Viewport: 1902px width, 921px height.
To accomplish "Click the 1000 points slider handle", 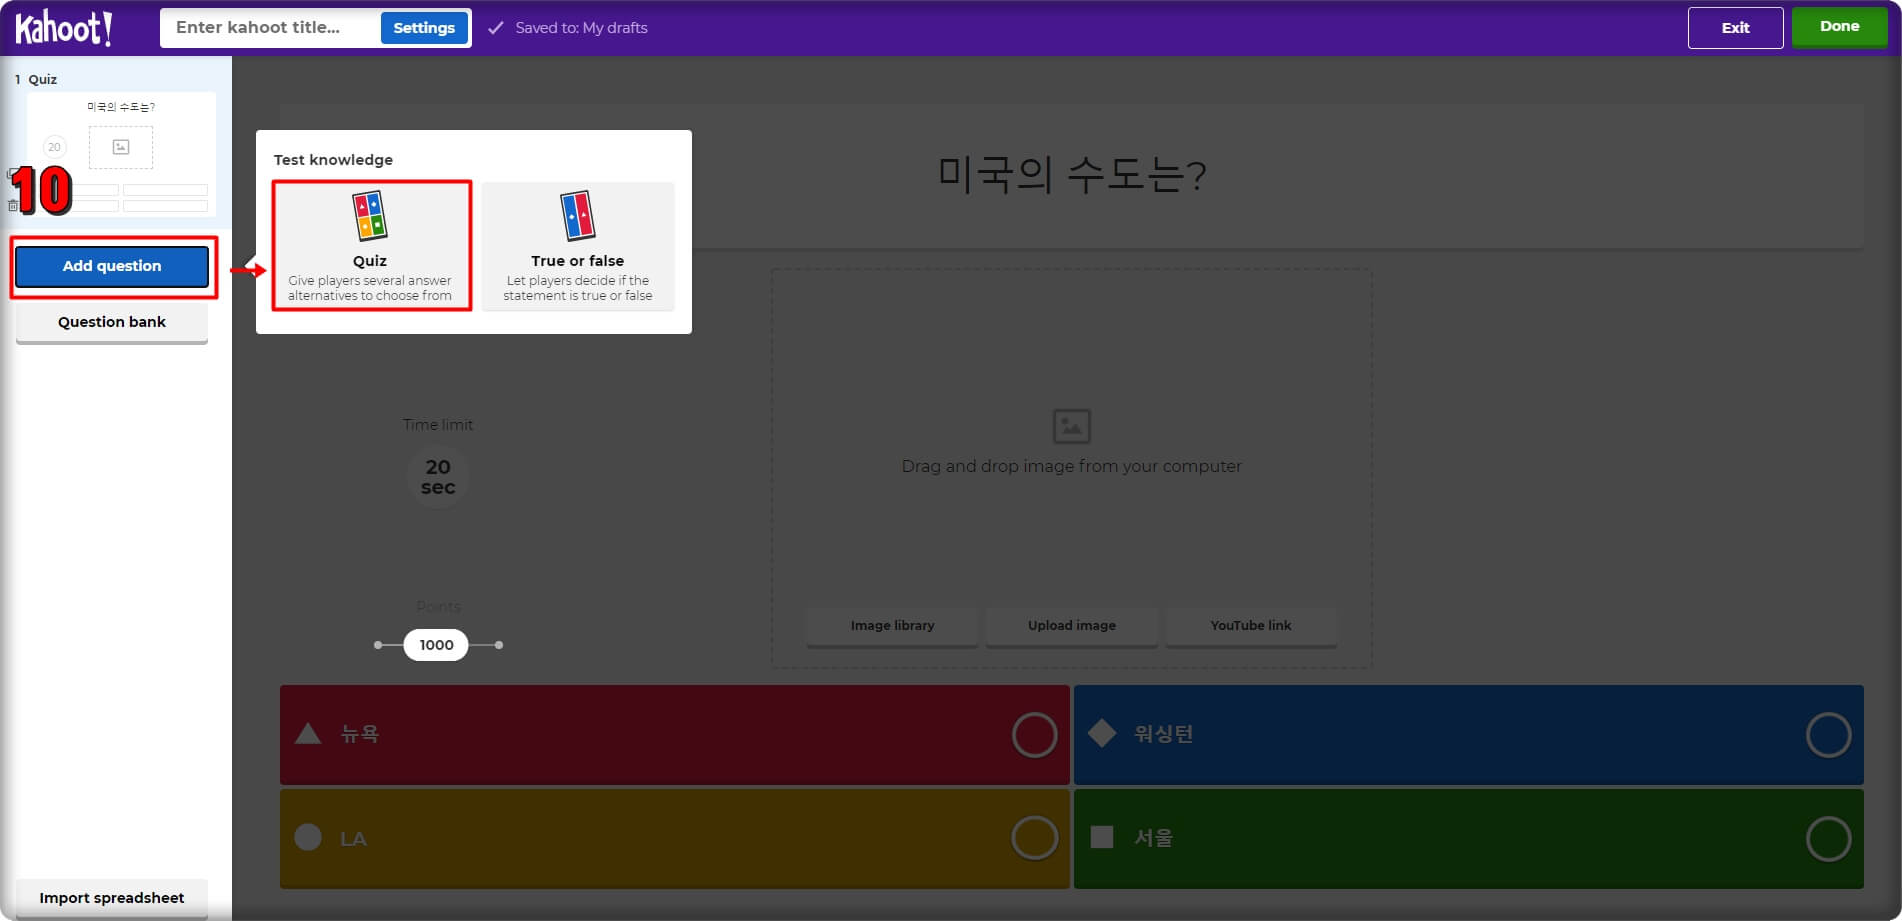I will tap(436, 645).
